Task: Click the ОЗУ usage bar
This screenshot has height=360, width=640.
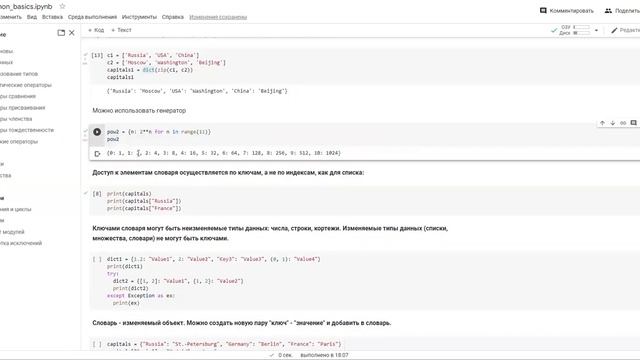Action: (581, 27)
